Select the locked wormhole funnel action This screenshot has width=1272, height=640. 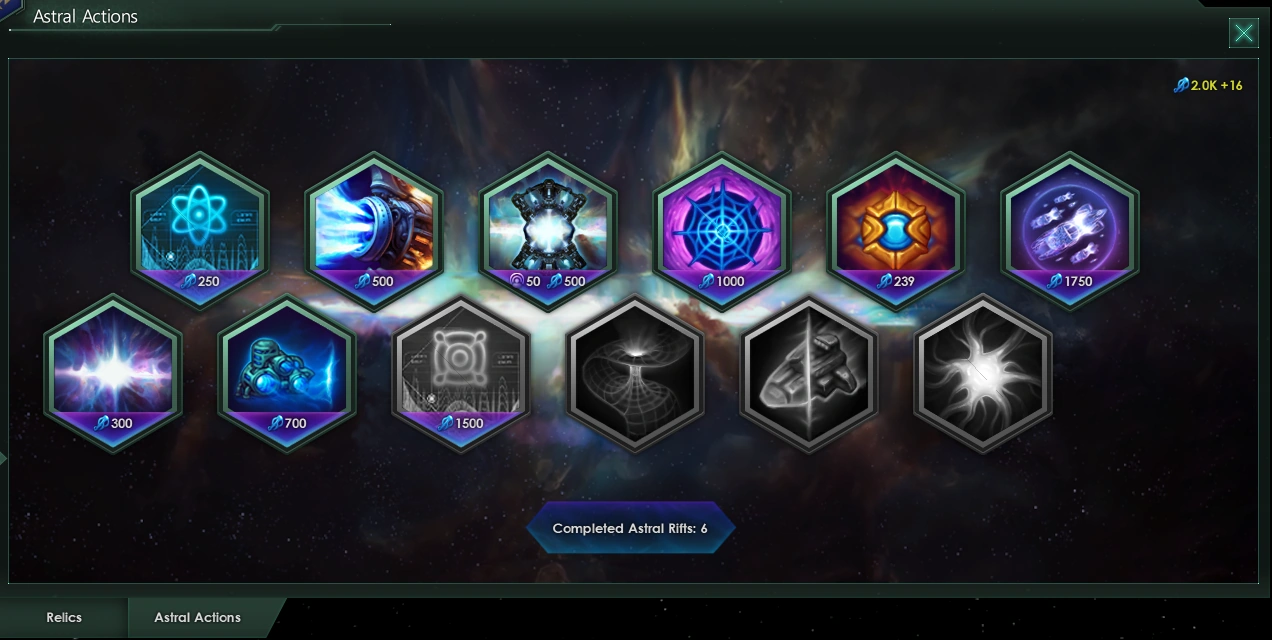(x=635, y=373)
